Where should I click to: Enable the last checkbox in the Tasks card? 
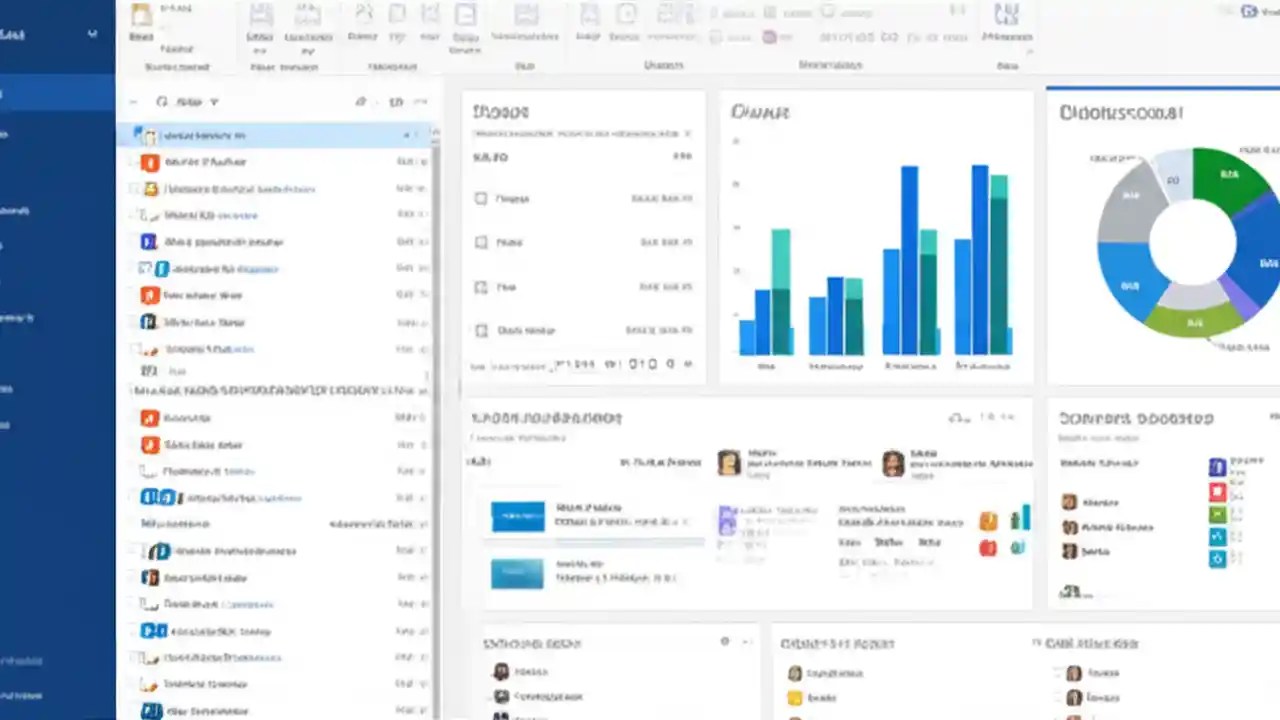481,330
